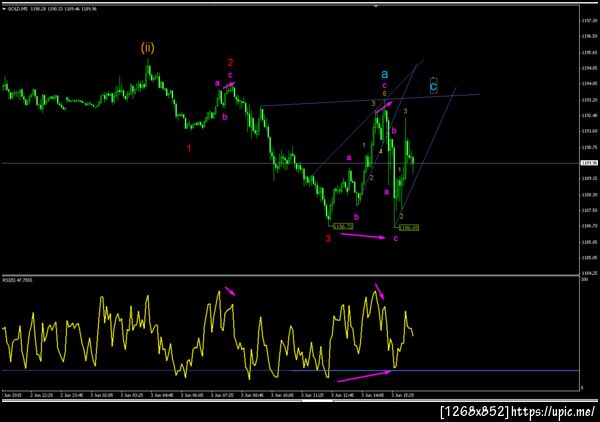Screen dimensions: 600x422
Task: Click the price tag beside the wave 3 low
Action: (x=343, y=227)
